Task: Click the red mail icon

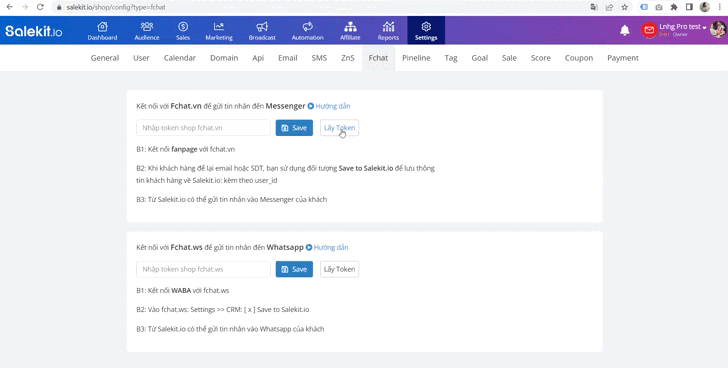Action: [649, 30]
